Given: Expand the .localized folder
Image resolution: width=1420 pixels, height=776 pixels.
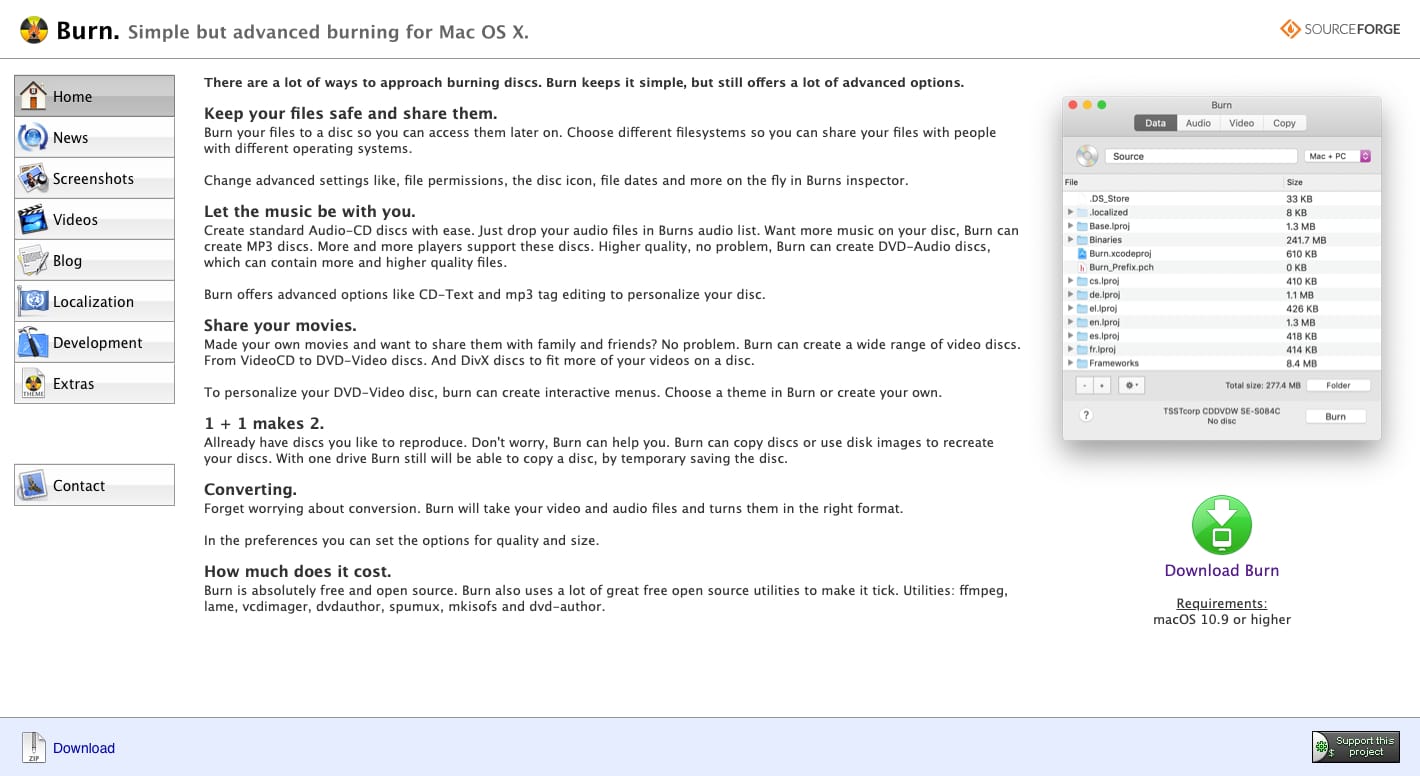Looking at the screenshot, I should coord(1070,212).
